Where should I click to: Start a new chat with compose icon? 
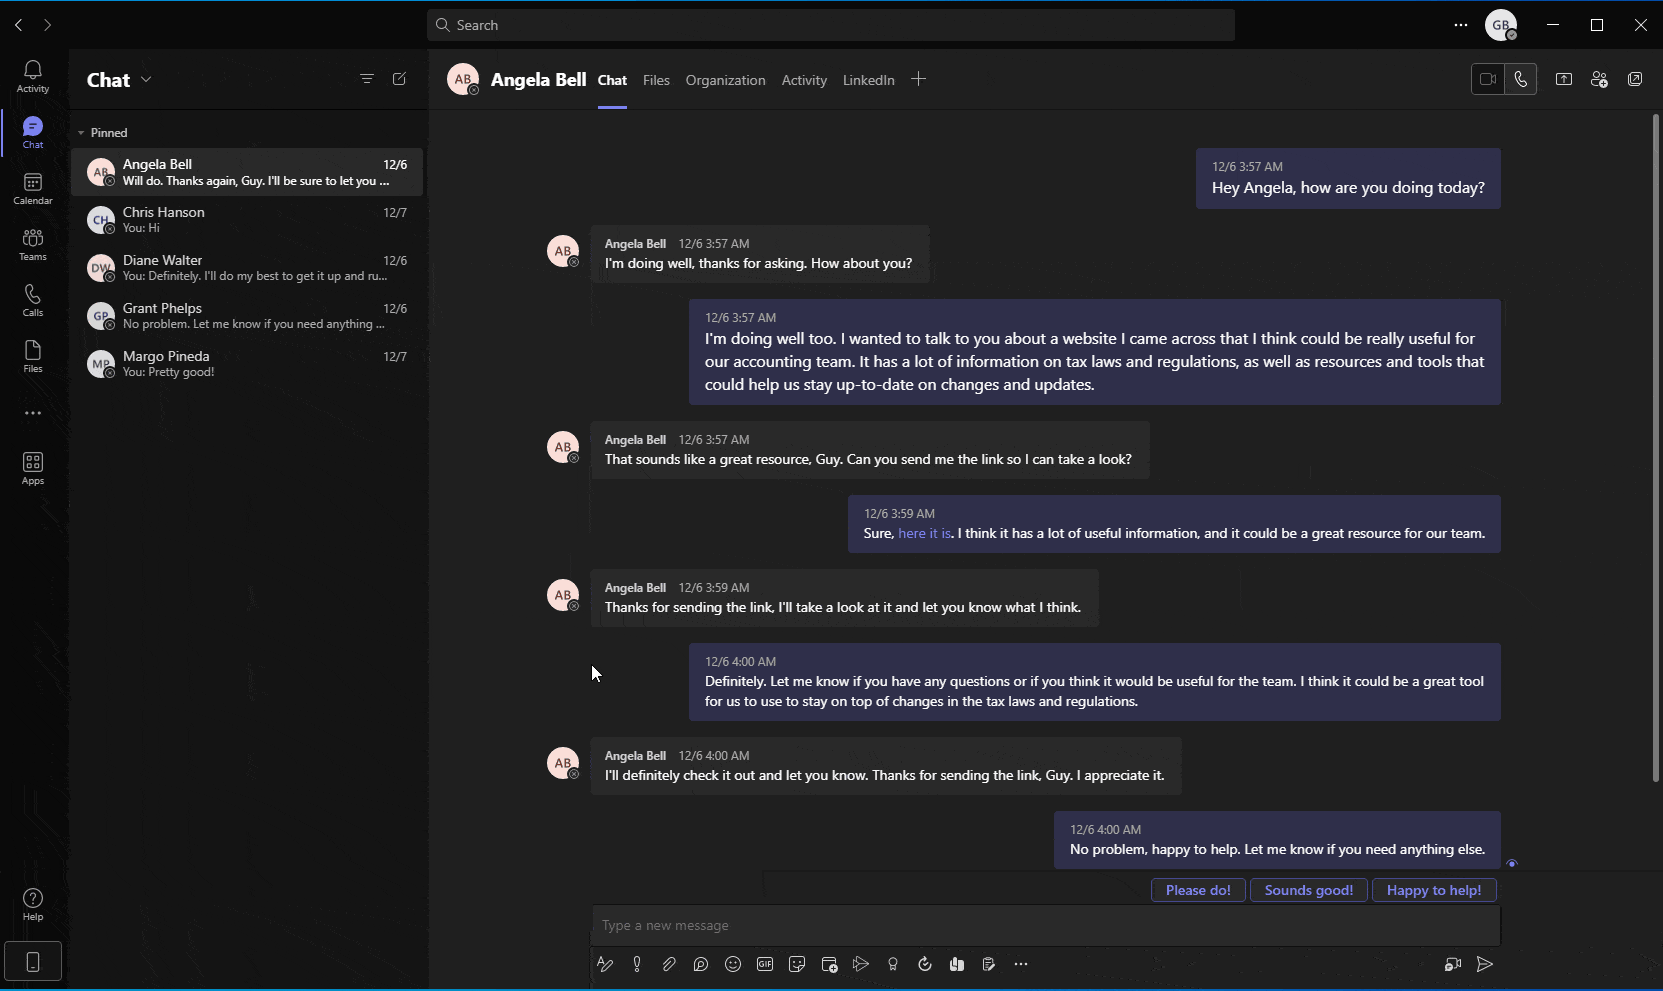pos(399,79)
